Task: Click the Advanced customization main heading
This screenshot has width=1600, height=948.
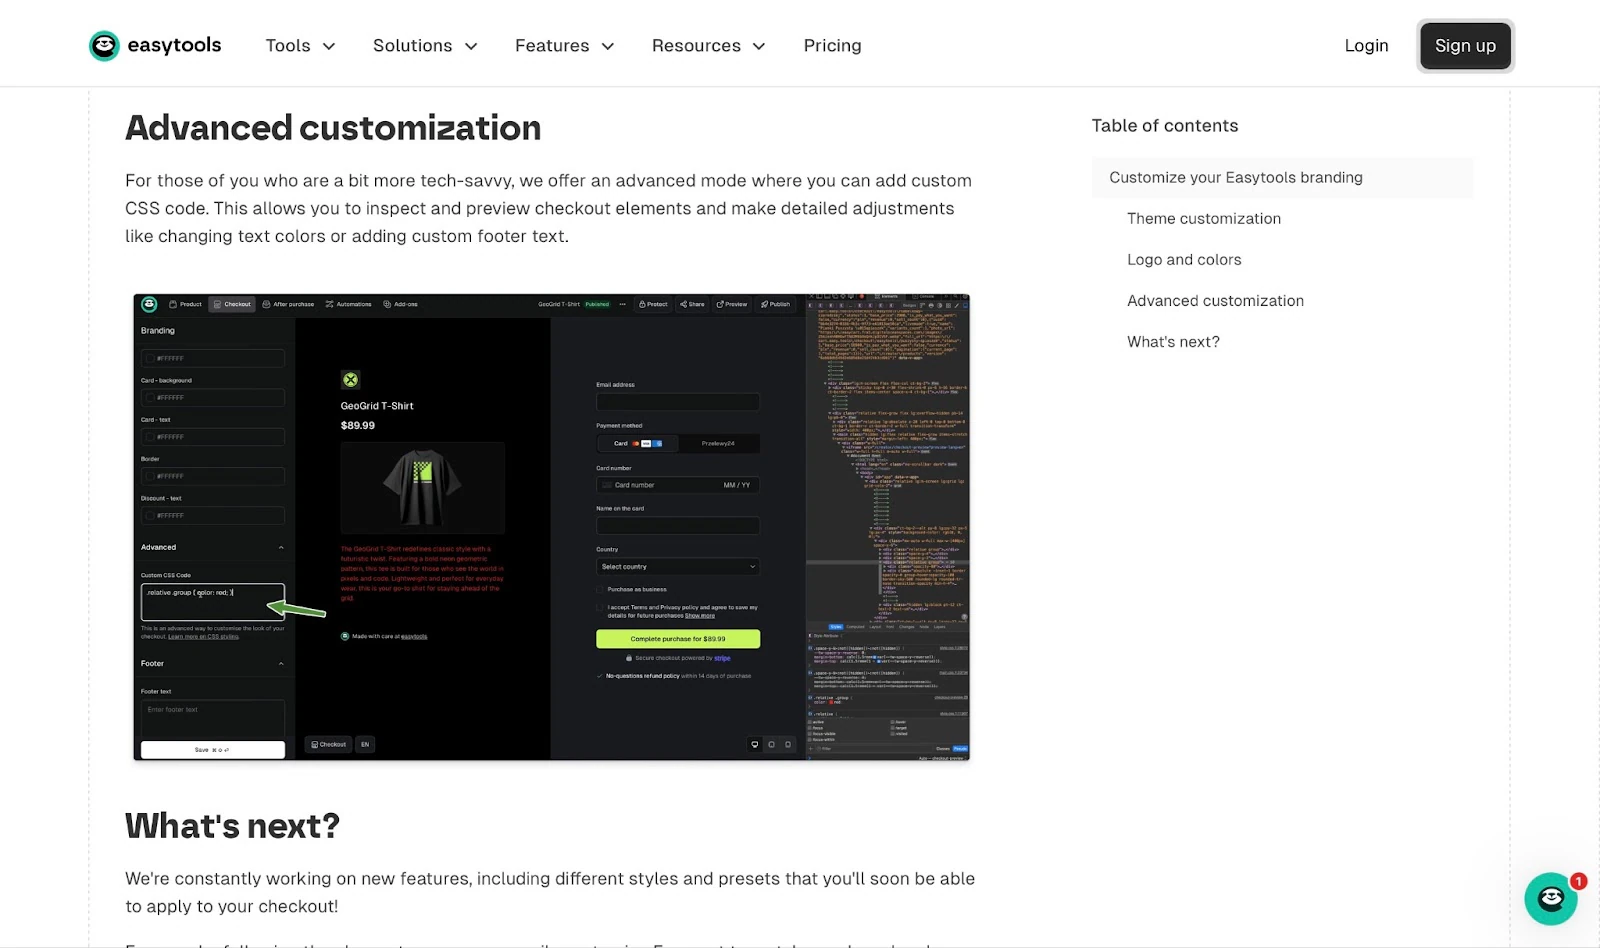Action: (333, 128)
